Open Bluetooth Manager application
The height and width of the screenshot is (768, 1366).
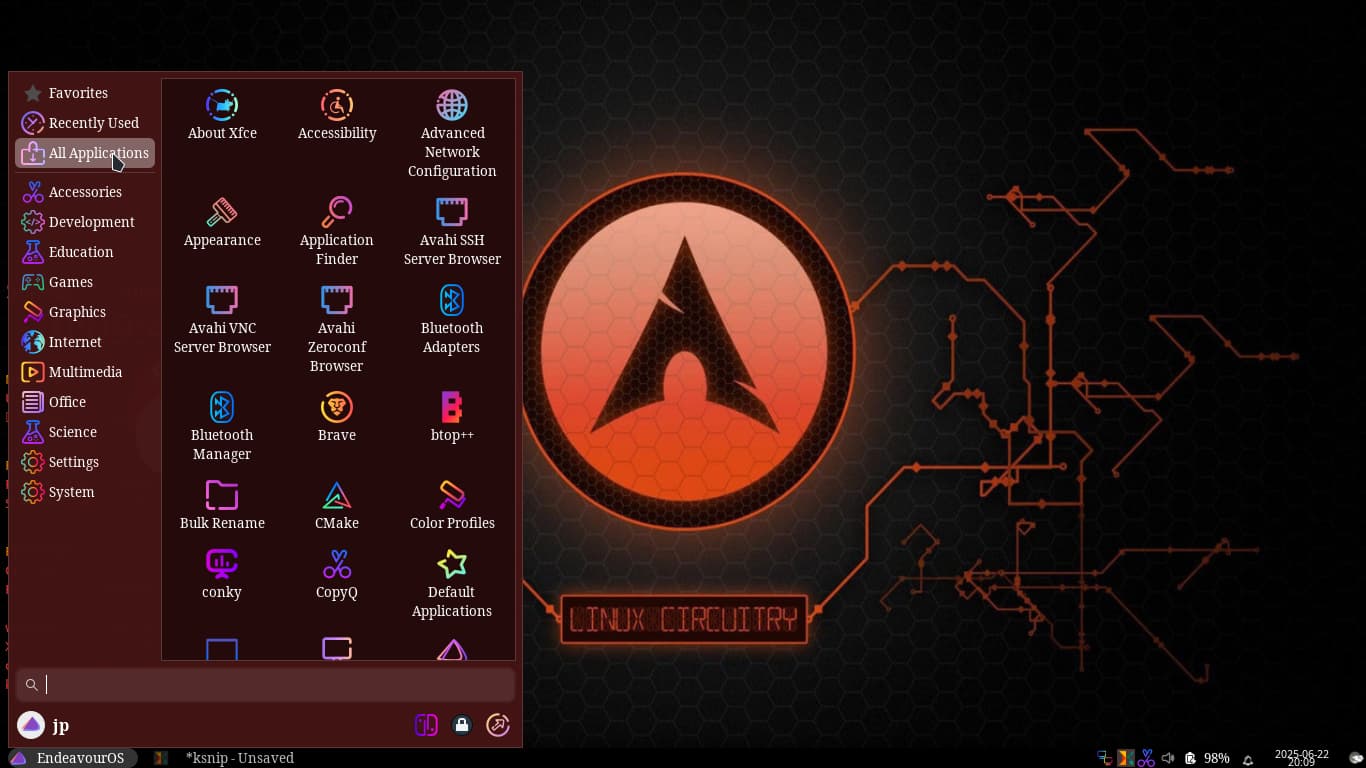[221, 408]
